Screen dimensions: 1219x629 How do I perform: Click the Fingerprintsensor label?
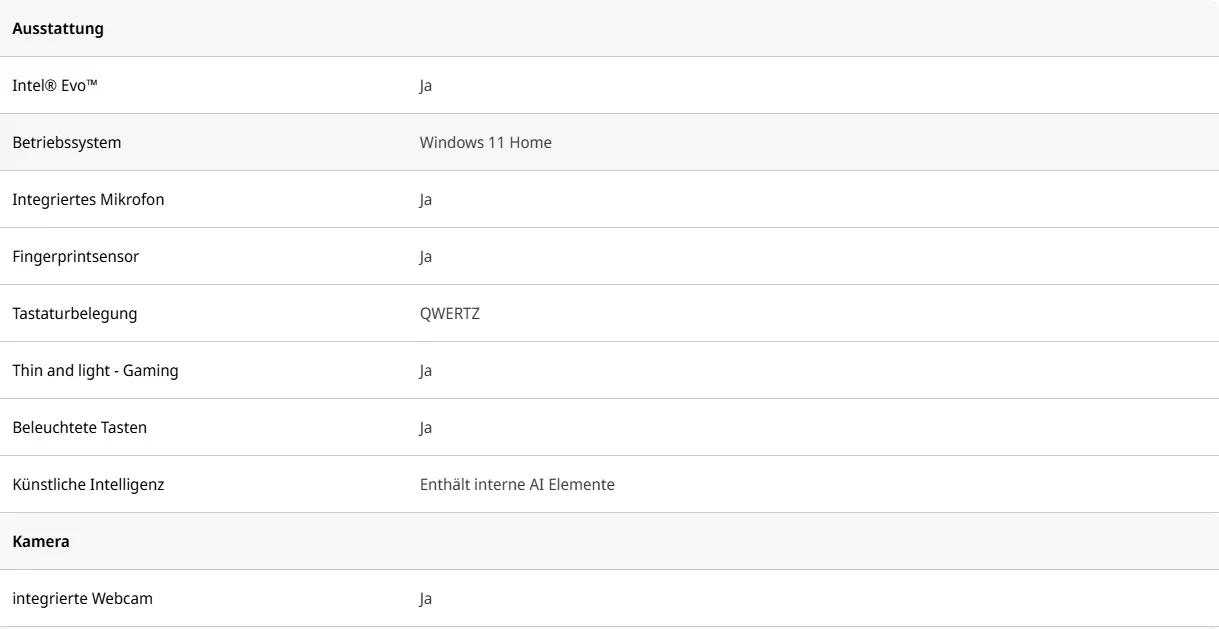tap(75, 257)
